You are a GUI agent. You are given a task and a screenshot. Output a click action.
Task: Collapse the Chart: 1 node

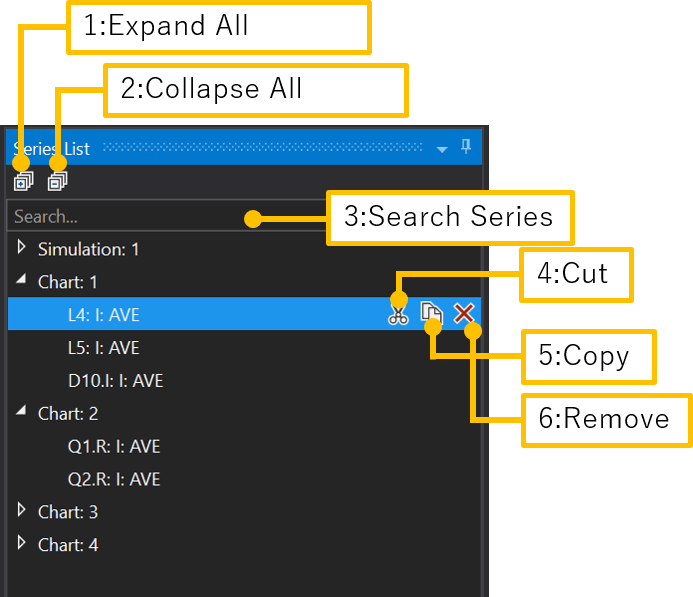pyautogui.click(x=21, y=278)
